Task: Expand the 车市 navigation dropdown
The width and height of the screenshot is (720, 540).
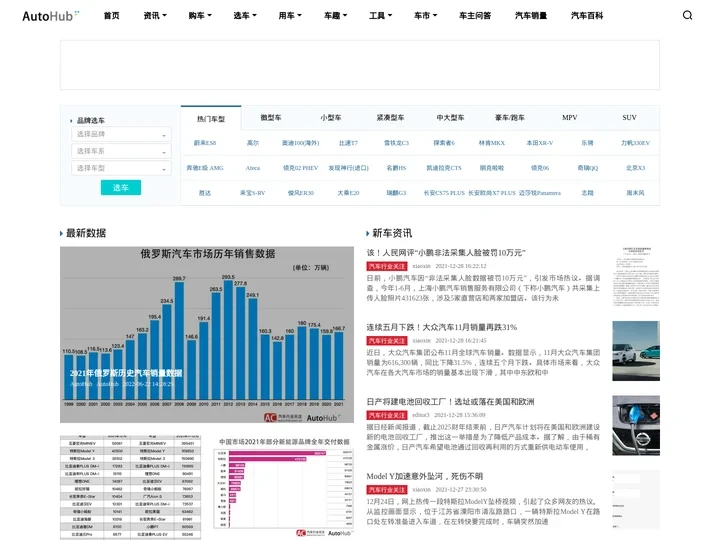Action: [425, 16]
